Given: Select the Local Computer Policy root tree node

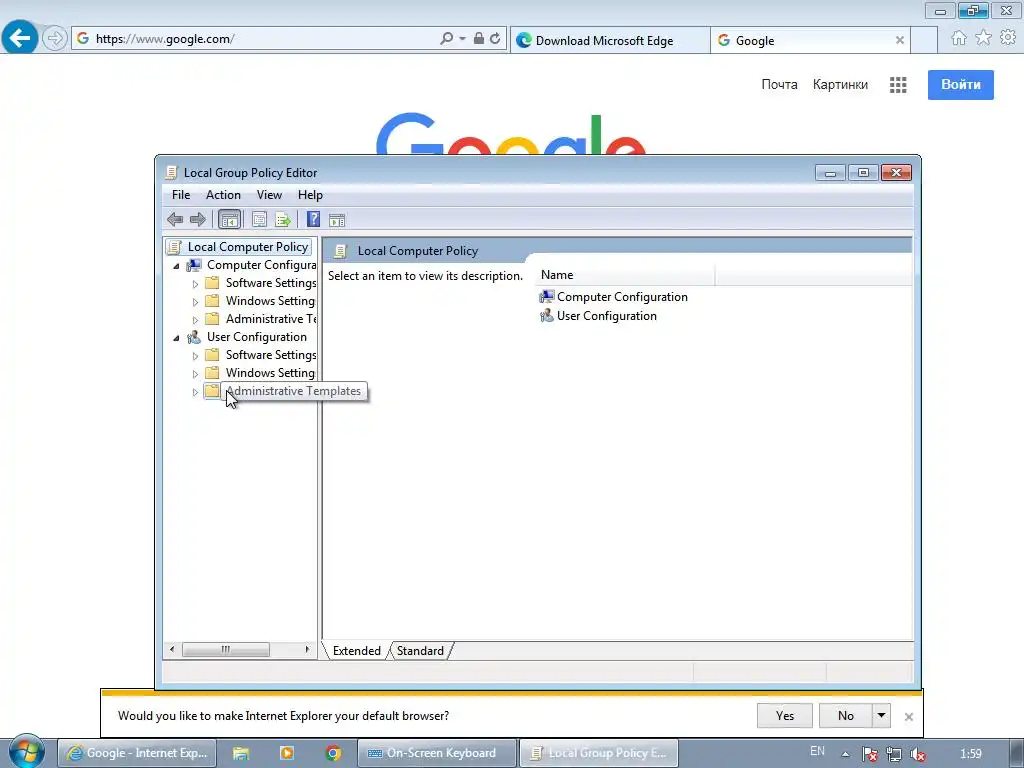Looking at the screenshot, I should (238, 247).
